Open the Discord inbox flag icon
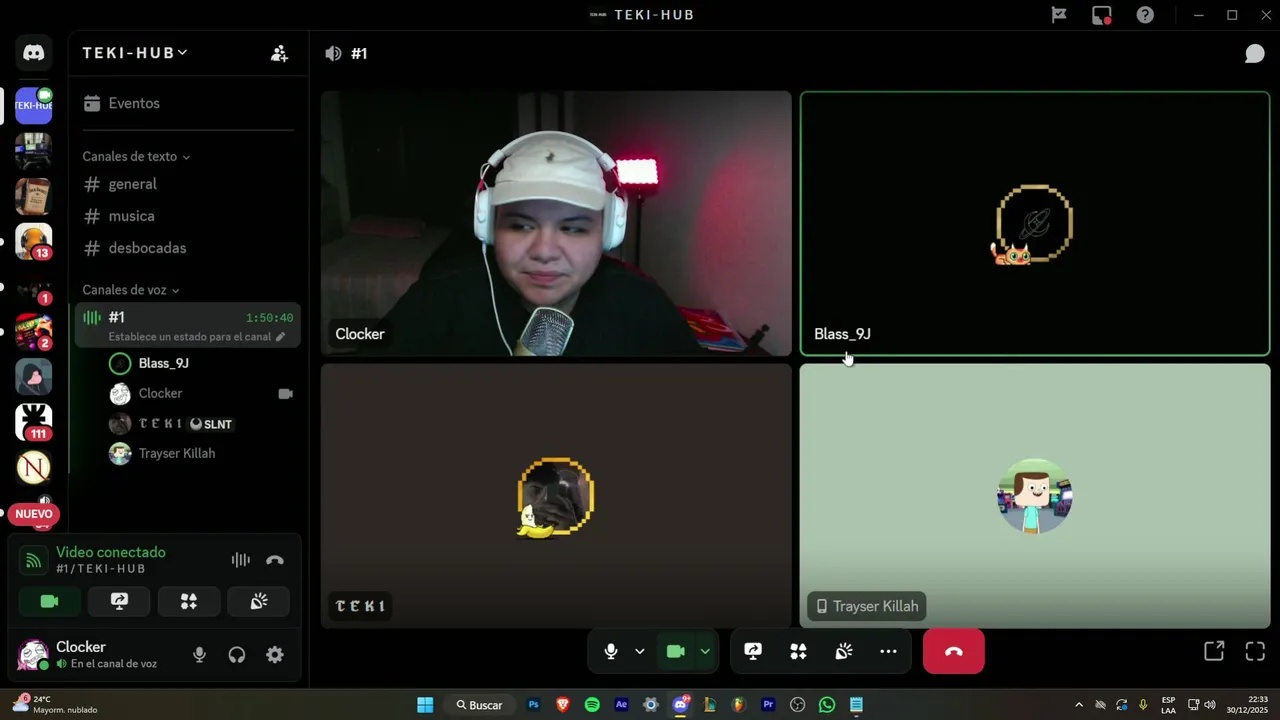Viewport: 1280px width, 720px height. [x=1059, y=15]
